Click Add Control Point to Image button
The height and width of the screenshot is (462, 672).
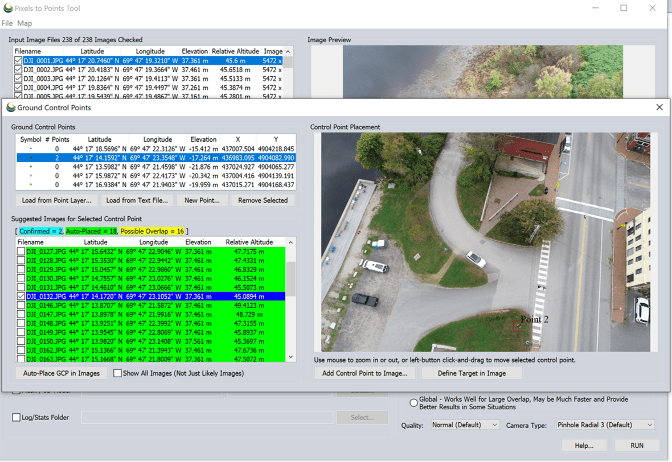pyautogui.click(x=365, y=373)
